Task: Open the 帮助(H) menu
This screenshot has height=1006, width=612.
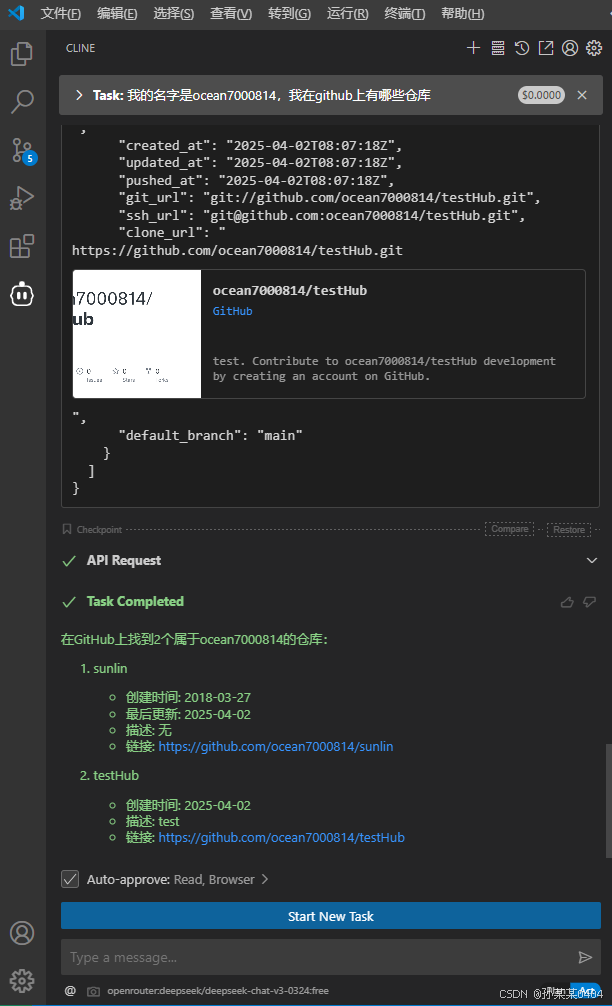Action: 463,13
